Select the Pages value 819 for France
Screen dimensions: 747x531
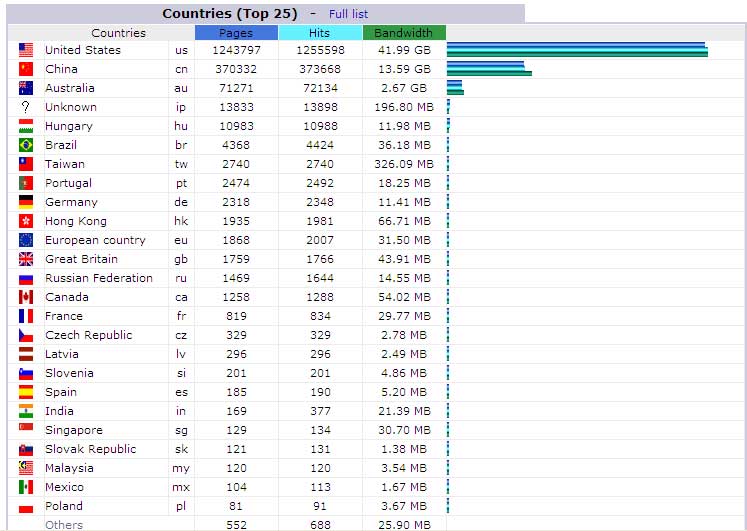click(236, 316)
